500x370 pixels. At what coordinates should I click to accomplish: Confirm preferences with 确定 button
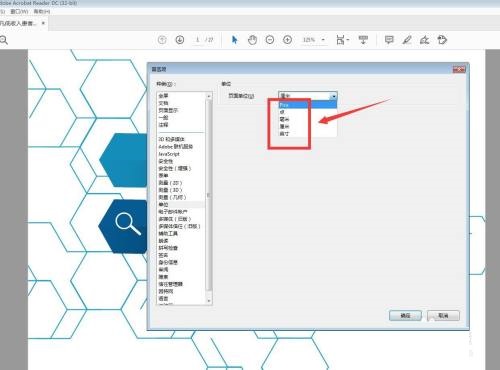pos(405,315)
